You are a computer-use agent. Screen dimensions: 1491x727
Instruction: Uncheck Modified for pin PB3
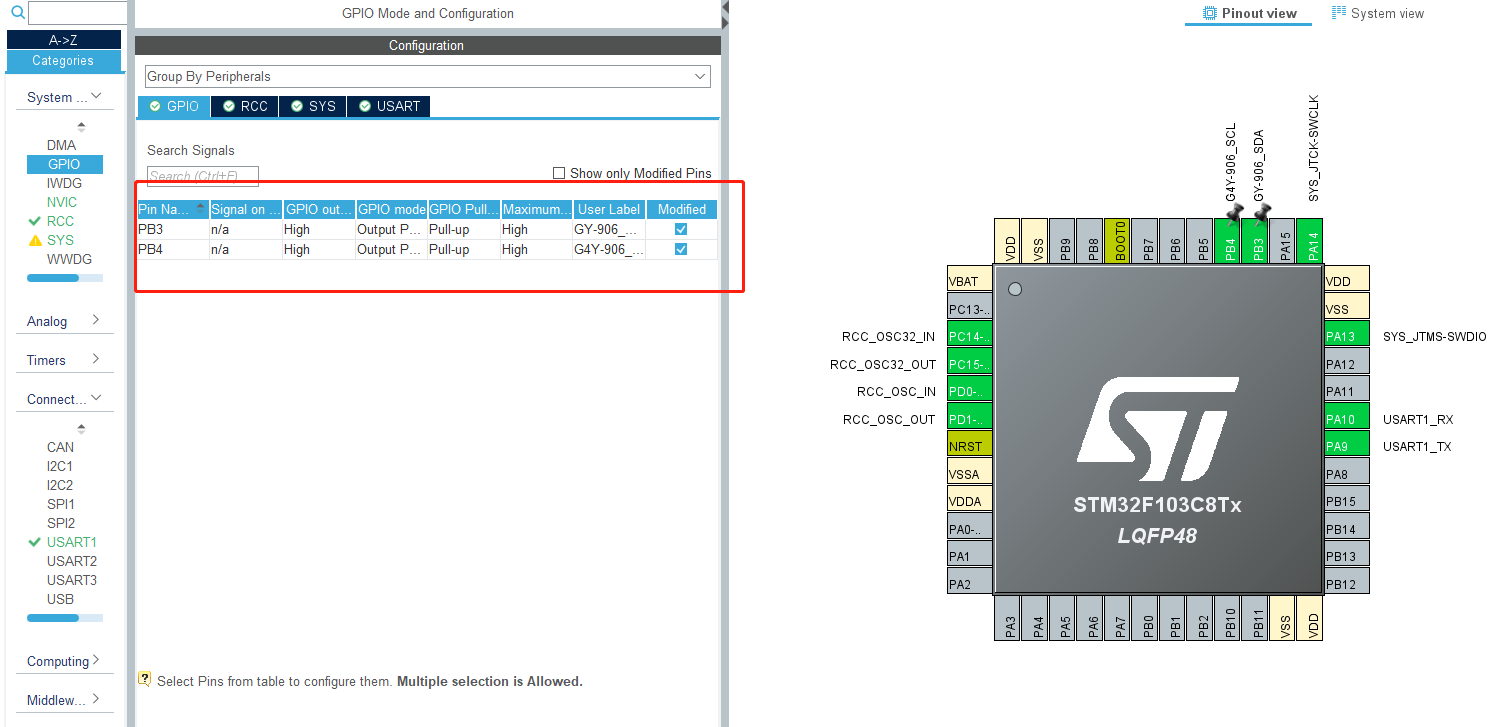coord(680,229)
